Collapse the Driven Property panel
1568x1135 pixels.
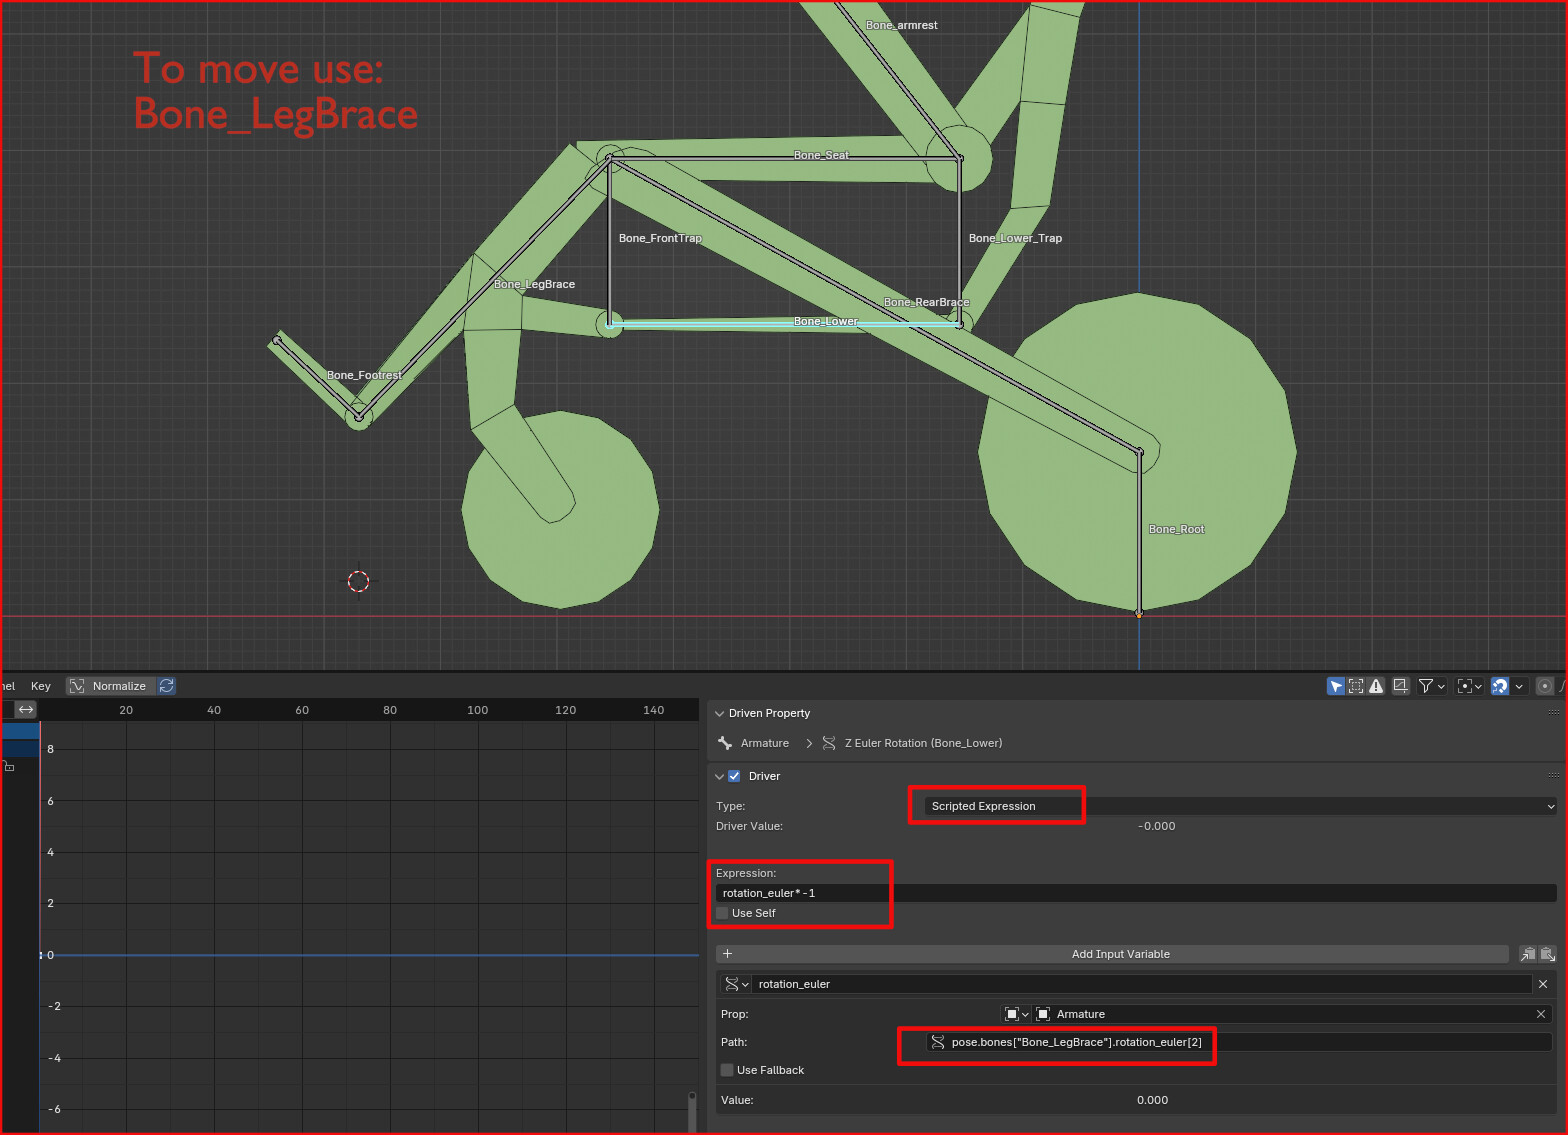pyautogui.click(x=719, y=713)
